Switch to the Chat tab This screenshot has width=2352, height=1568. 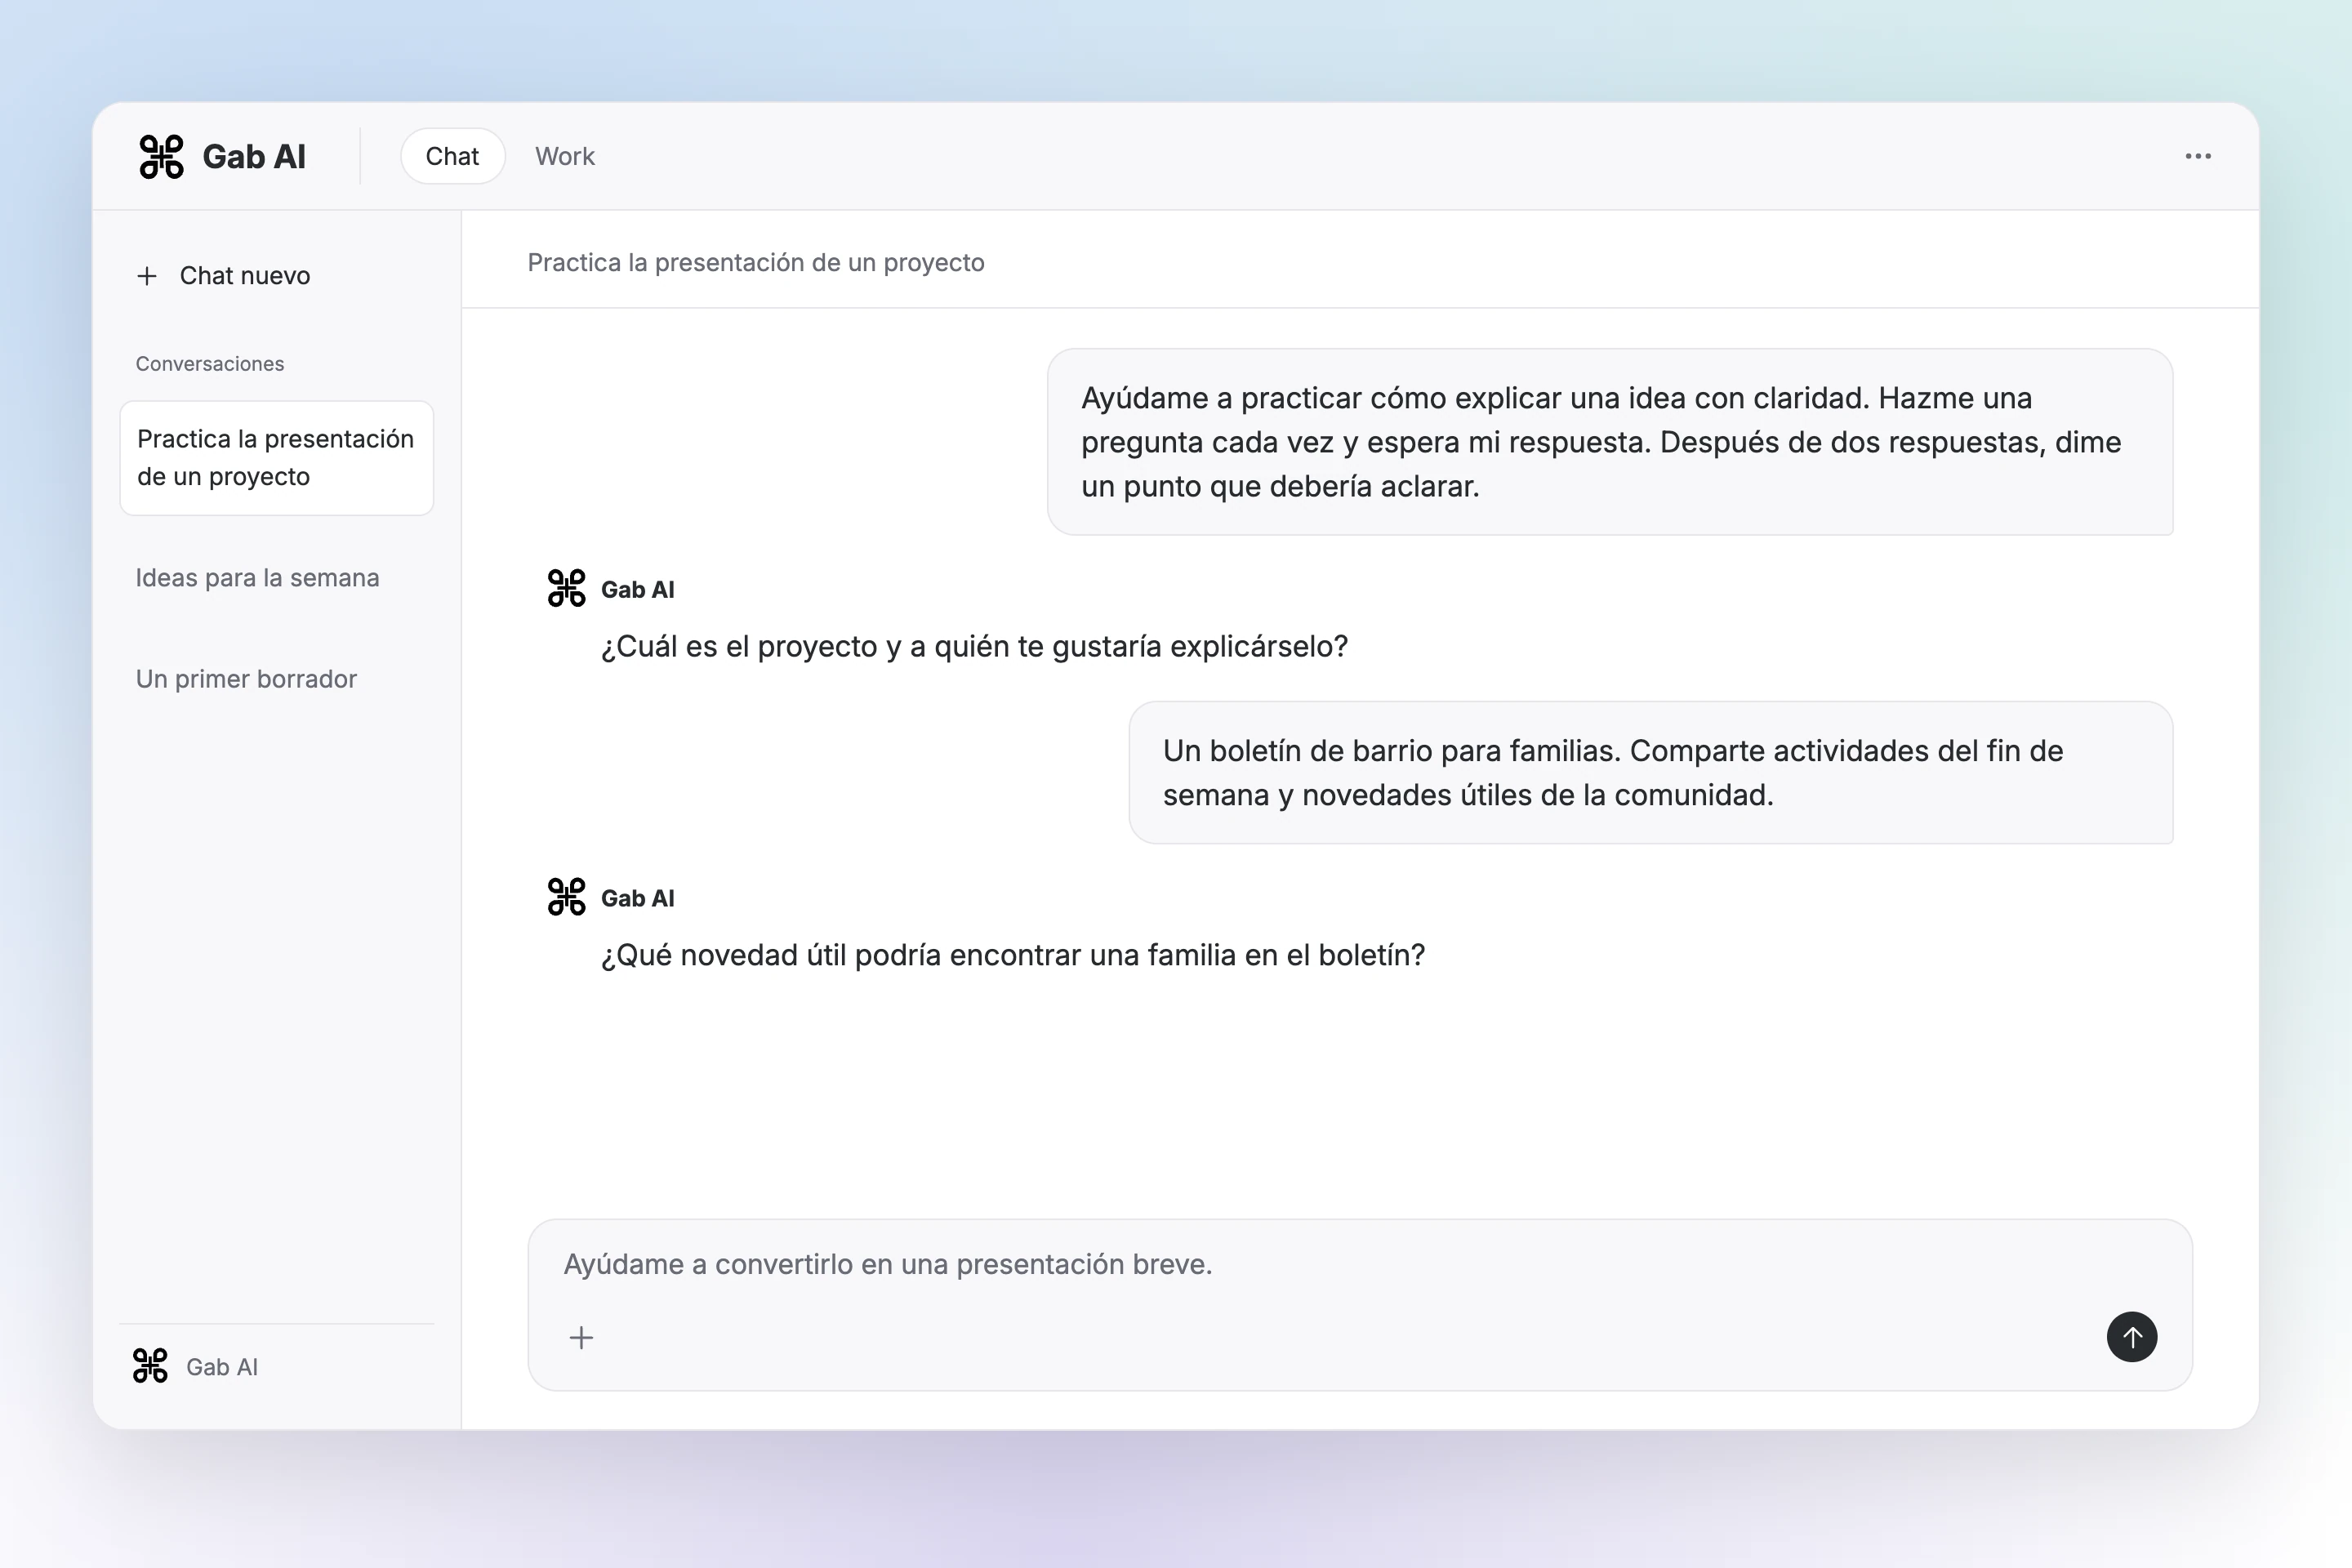(x=452, y=156)
